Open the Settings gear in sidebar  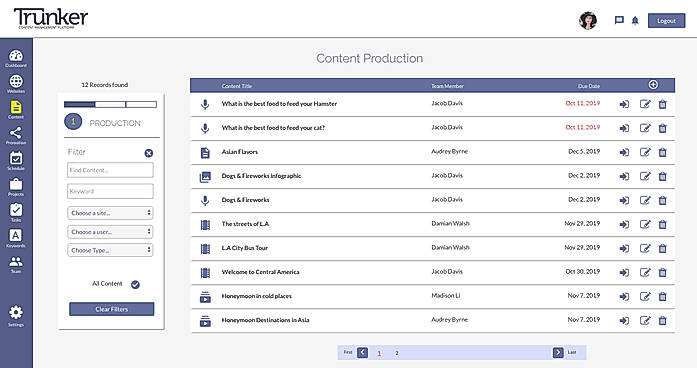click(x=16, y=316)
